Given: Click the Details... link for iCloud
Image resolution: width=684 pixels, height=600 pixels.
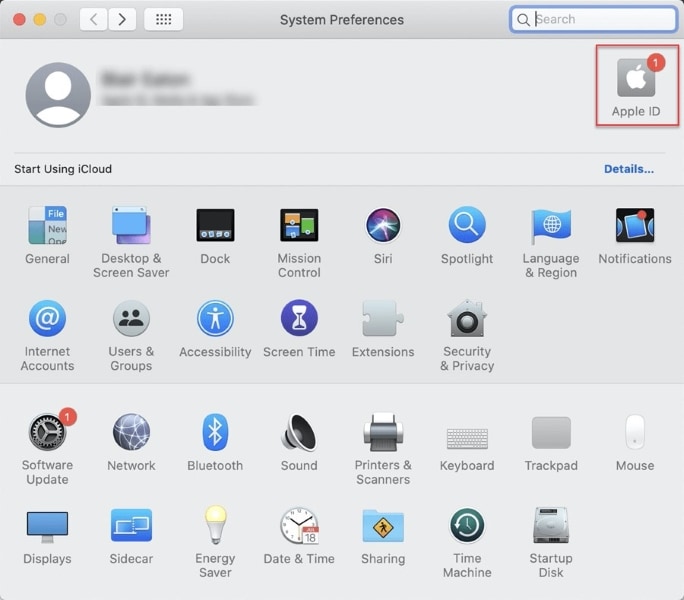Looking at the screenshot, I should pyautogui.click(x=629, y=169).
